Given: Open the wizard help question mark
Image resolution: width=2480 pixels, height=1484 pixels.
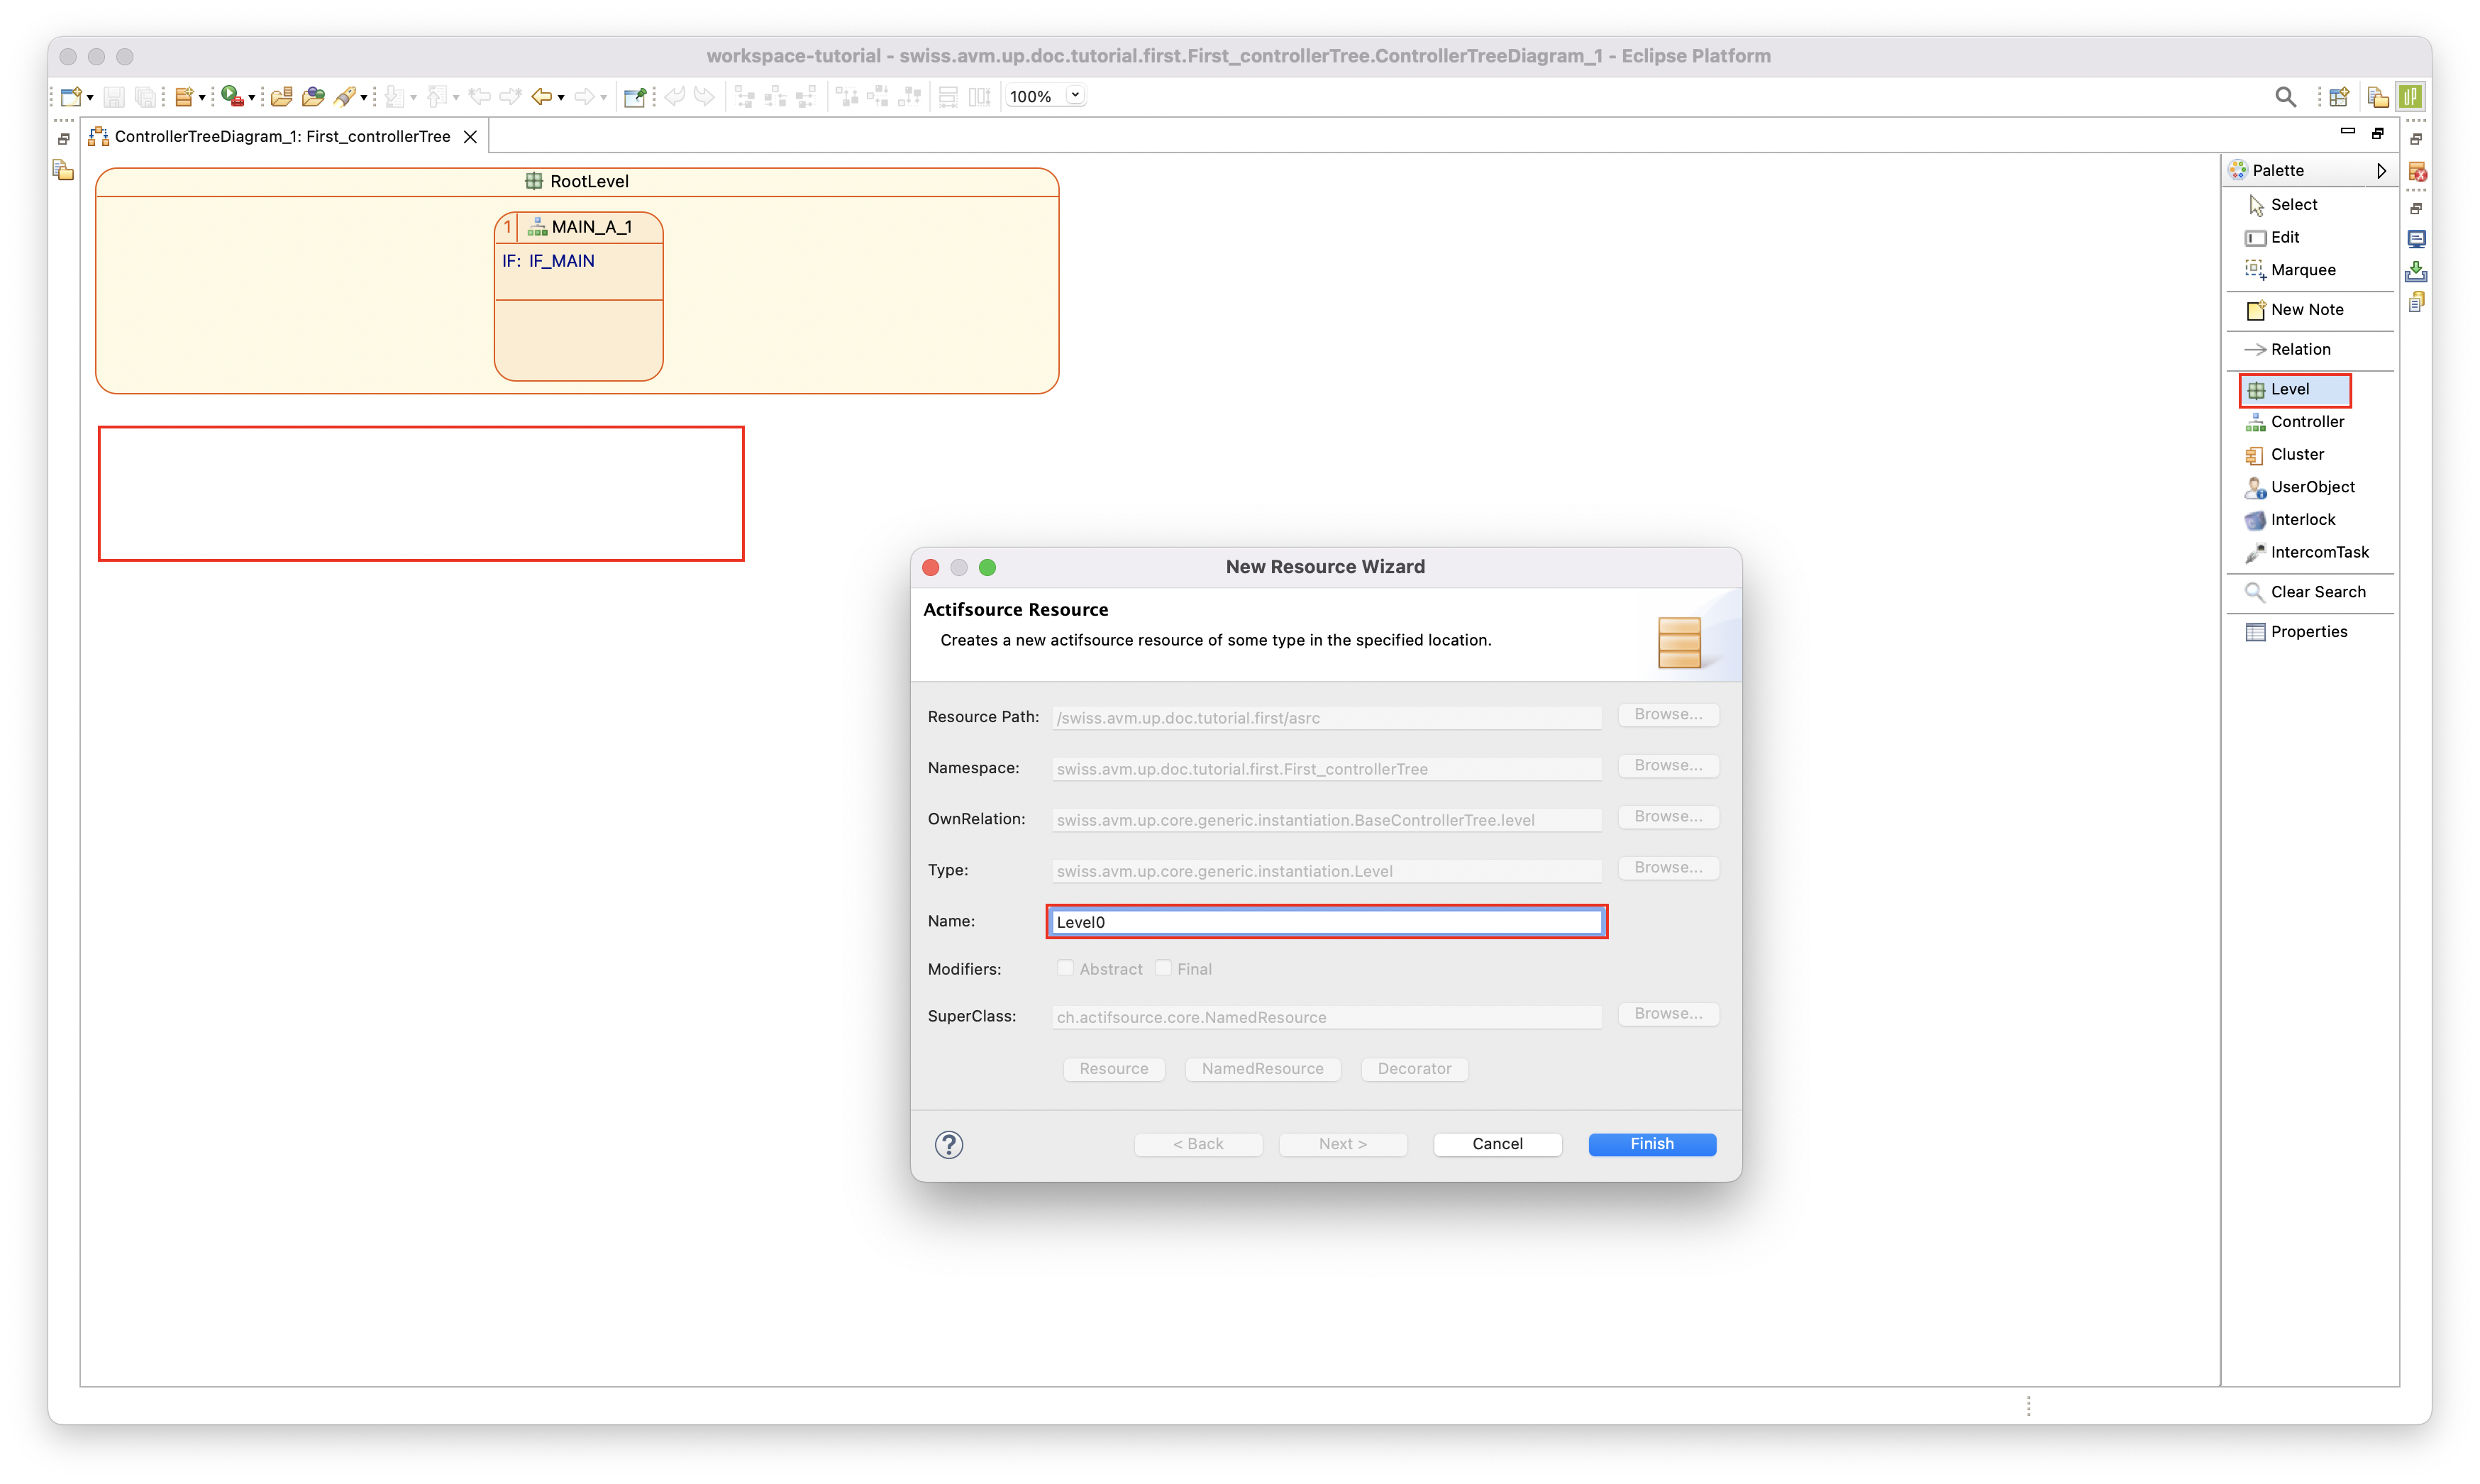Looking at the screenshot, I should click(x=948, y=1144).
